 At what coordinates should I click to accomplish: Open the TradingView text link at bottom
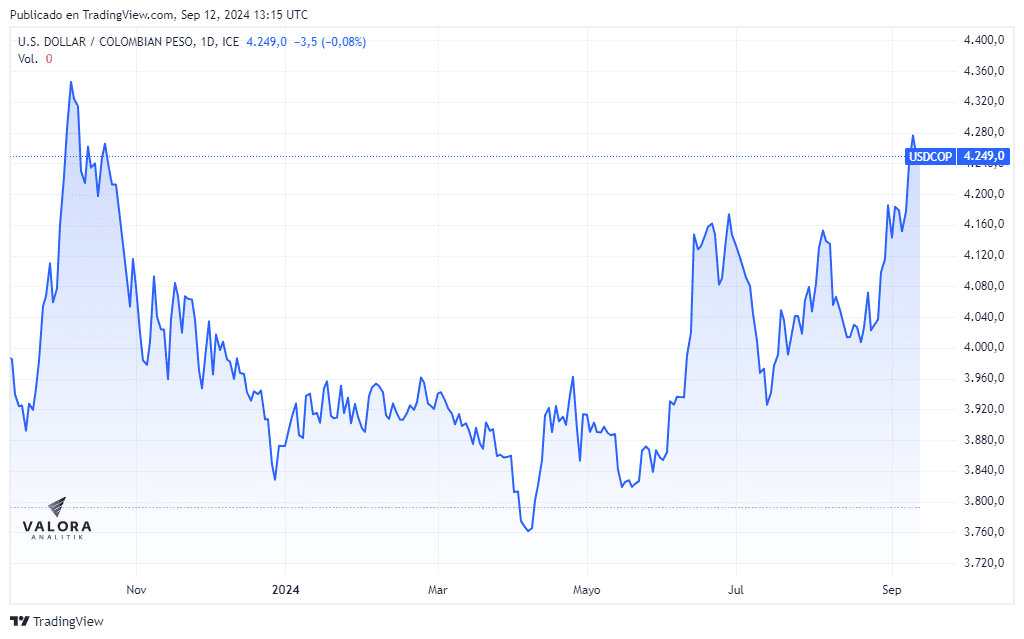[68, 621]
